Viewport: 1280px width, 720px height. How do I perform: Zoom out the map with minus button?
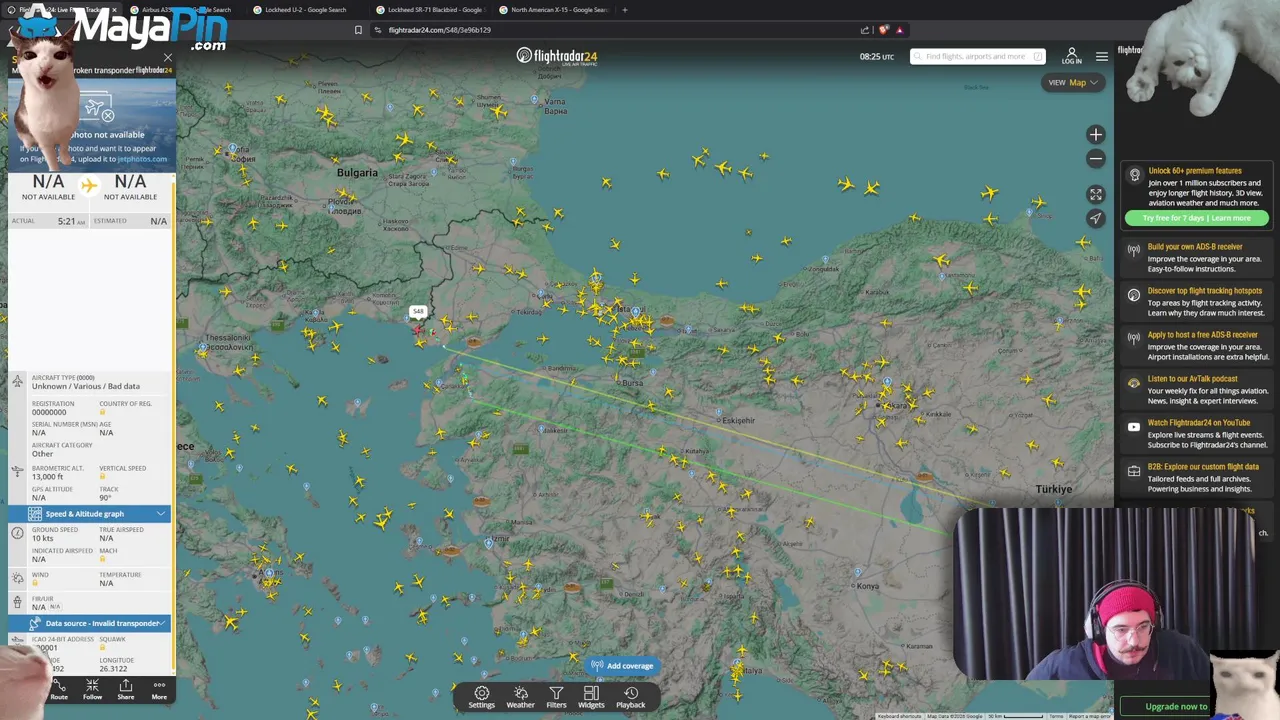tap(1096, 158)
